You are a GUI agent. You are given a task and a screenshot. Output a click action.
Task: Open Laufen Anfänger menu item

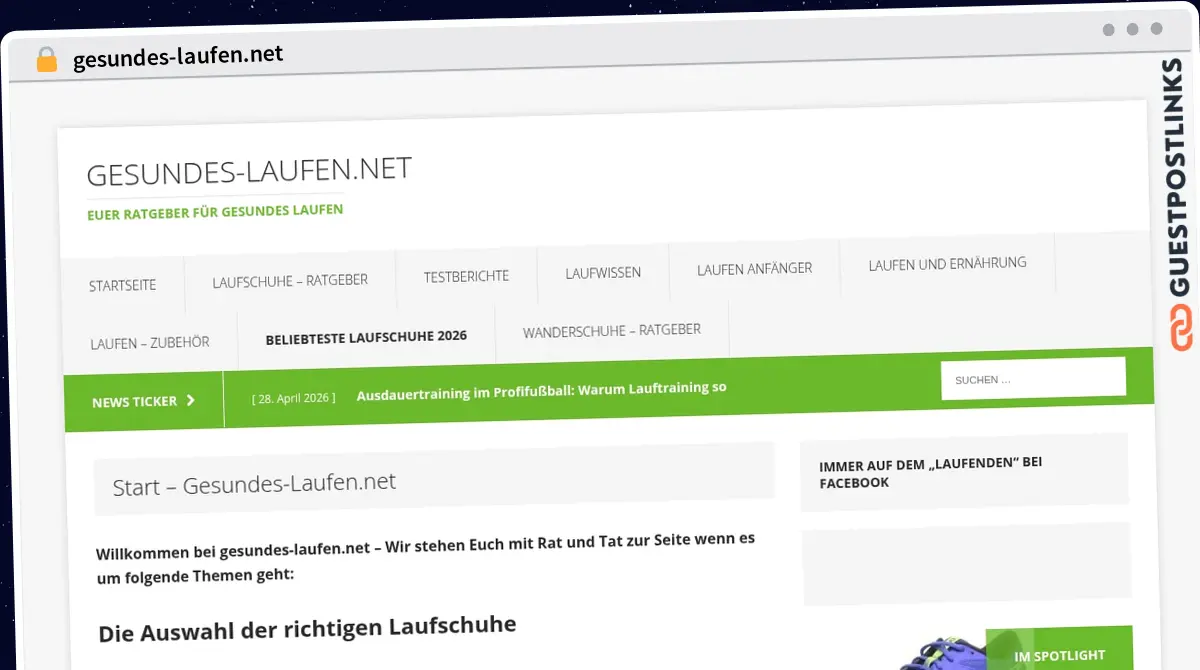(x=754, y=268)
